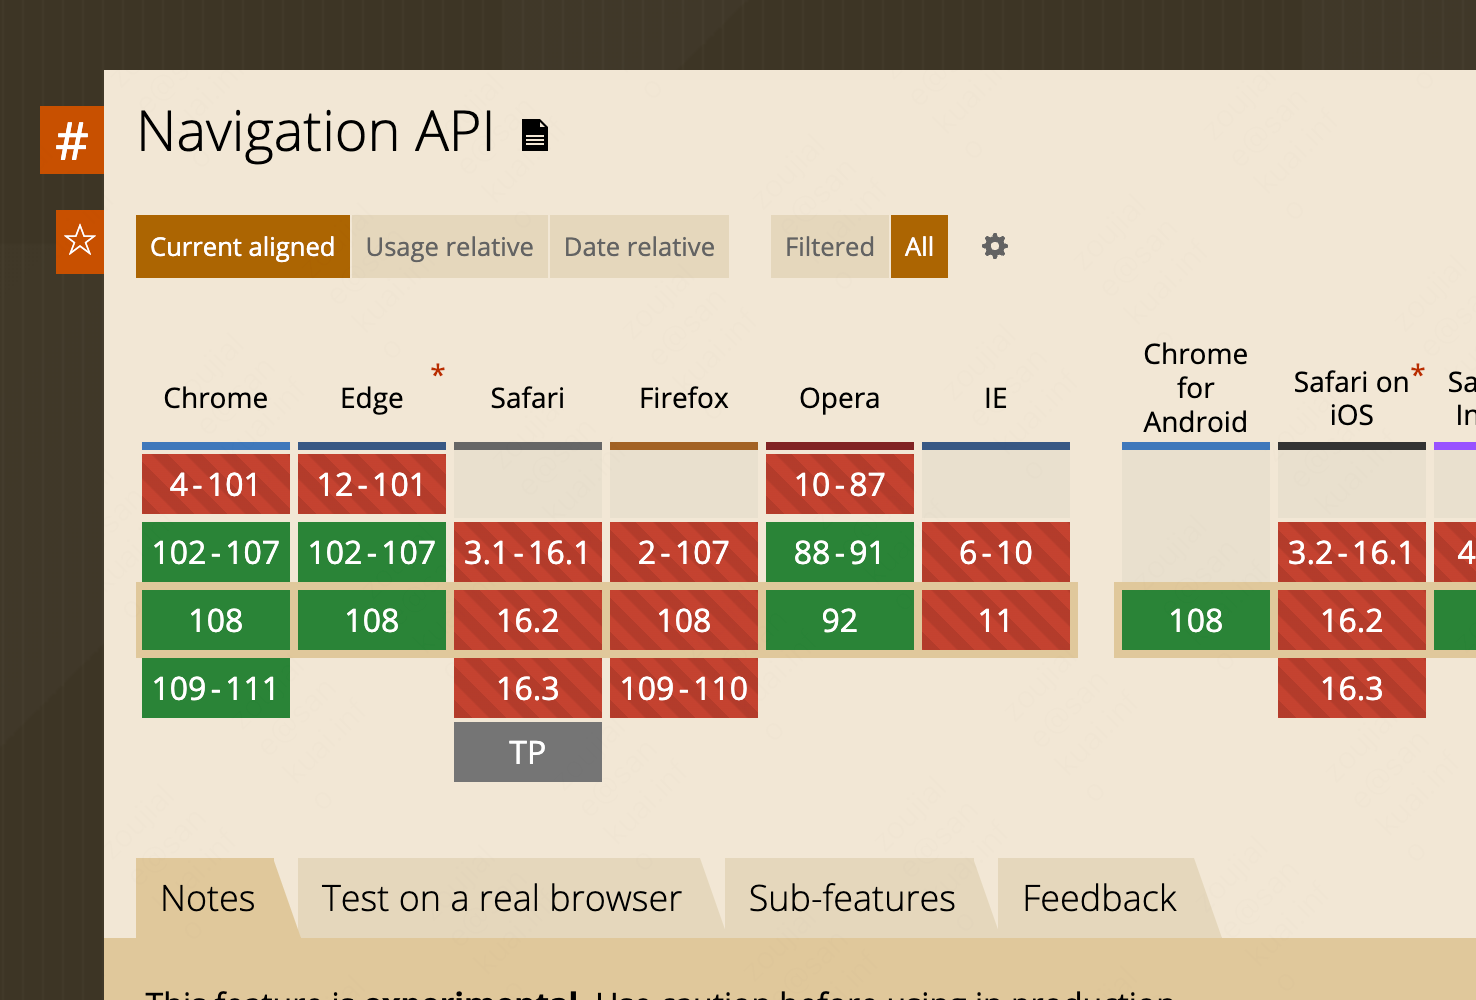The image size is (1476, 1000).
Task: Click the Chrome column header
Action: click(216, 398)
